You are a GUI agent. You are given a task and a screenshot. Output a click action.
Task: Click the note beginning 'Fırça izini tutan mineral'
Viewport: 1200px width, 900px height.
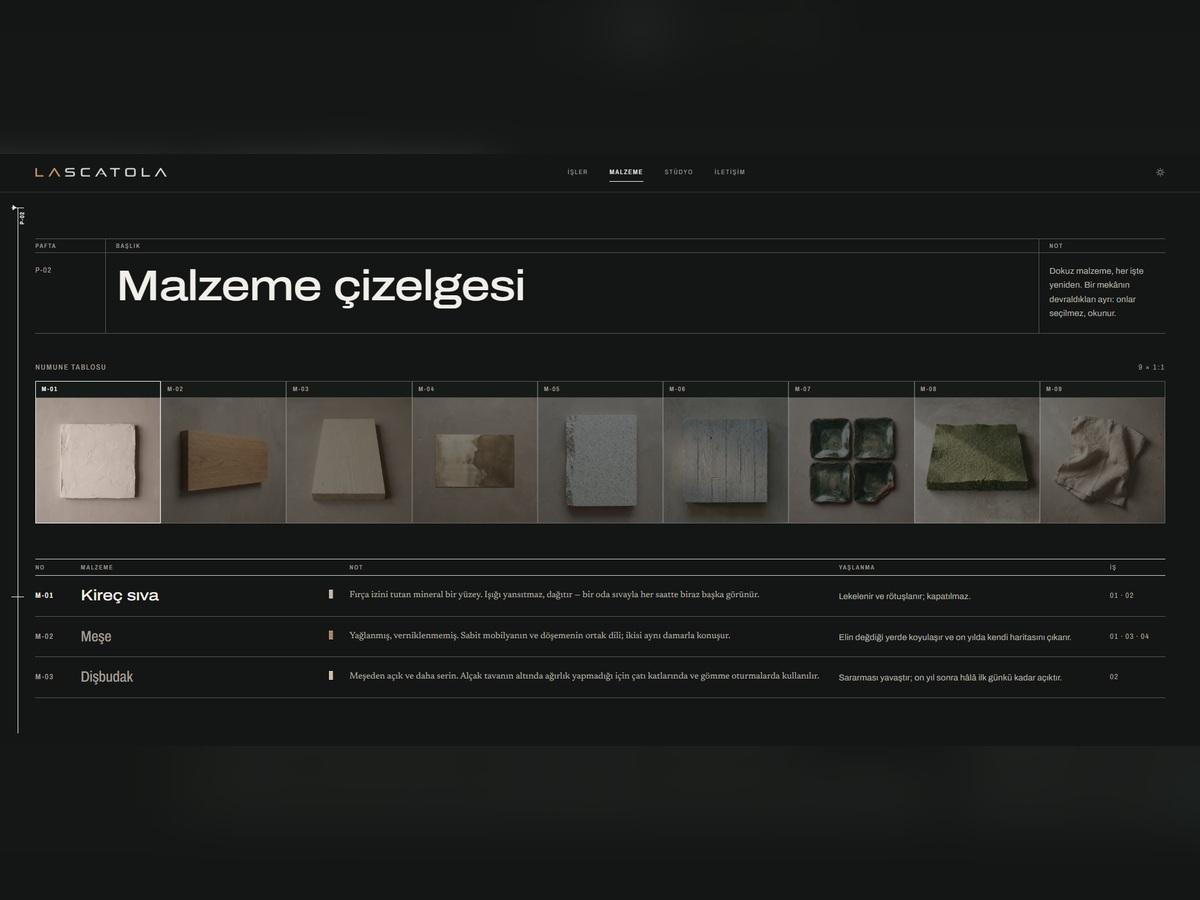click(554, 595)
